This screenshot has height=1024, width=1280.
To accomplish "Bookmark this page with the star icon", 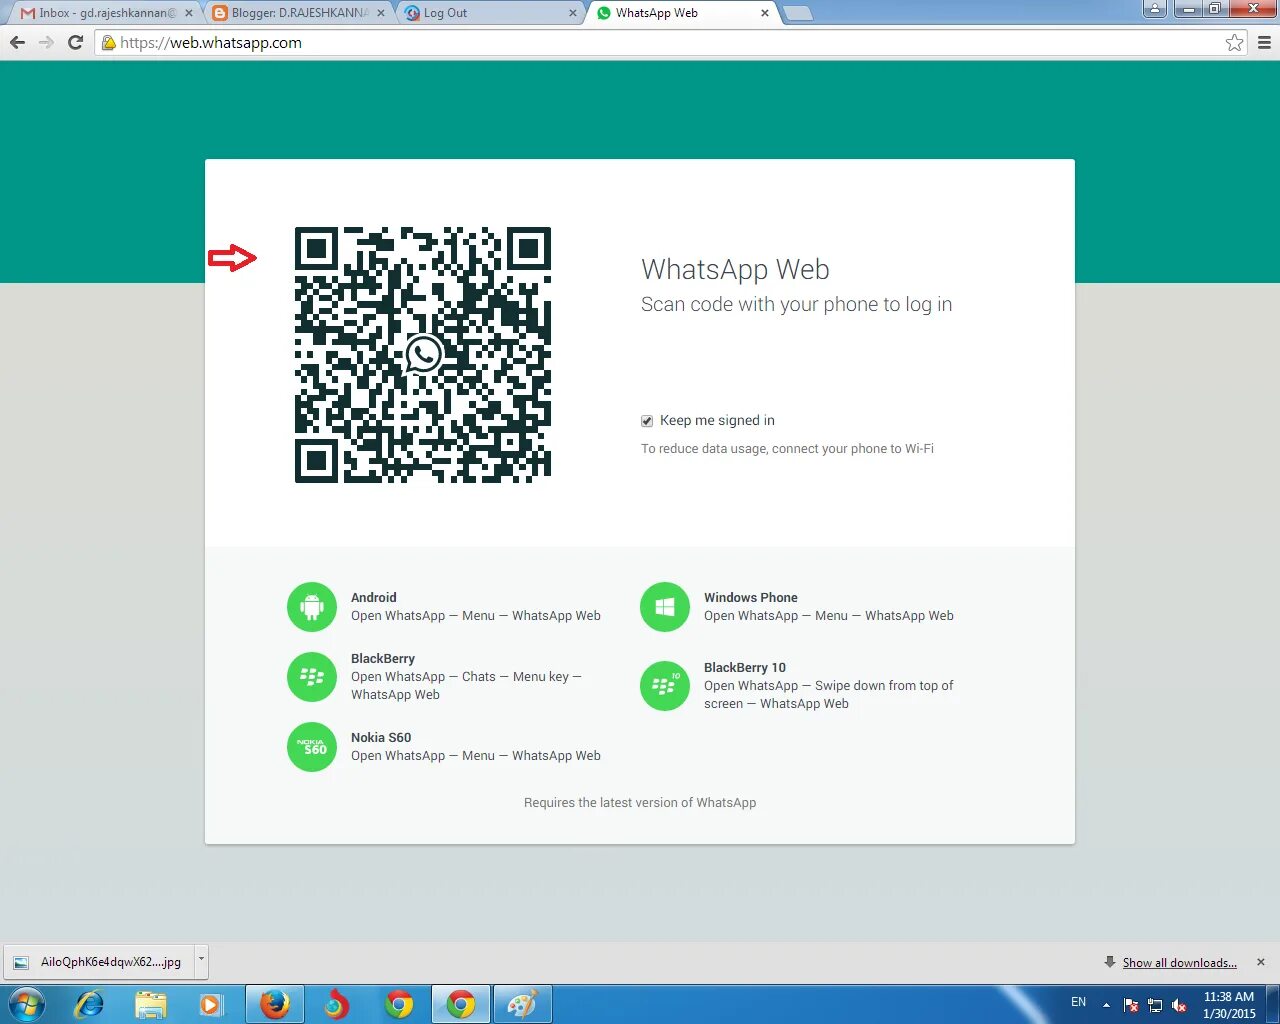I will [1235, 43].
